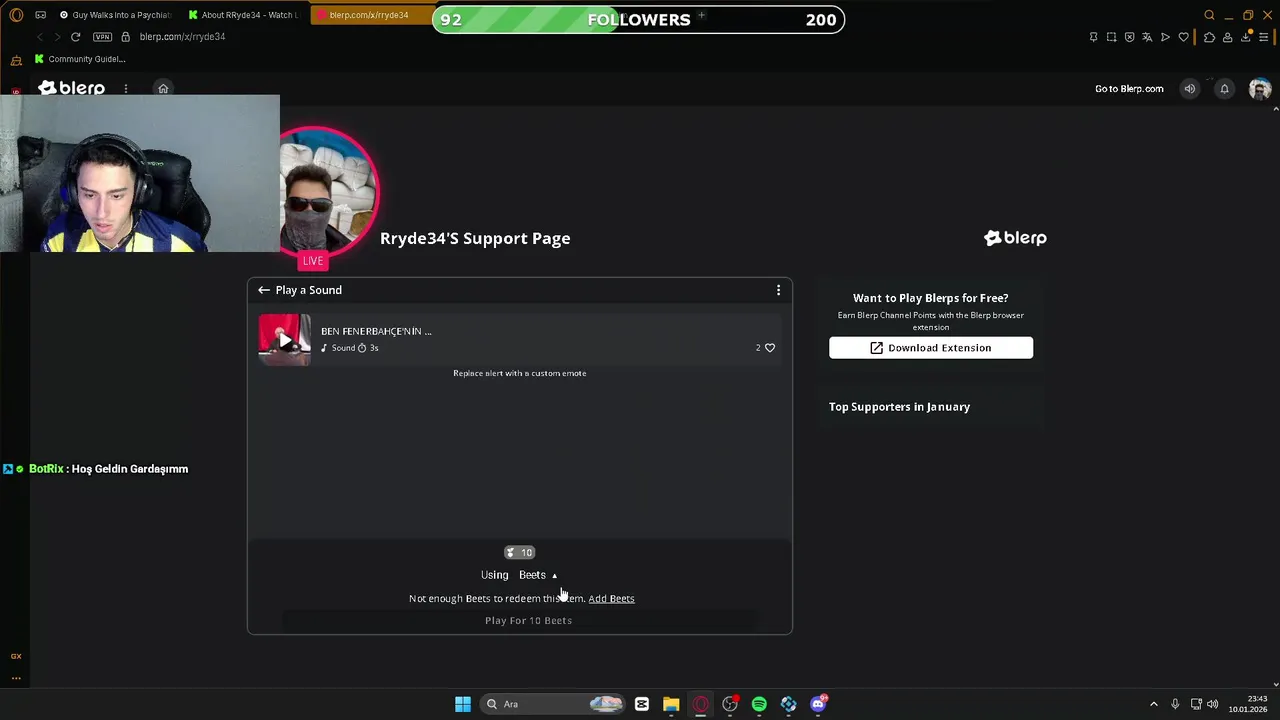
Task: Open File Explorer from the taskbar
Action: tap(671, 704)
